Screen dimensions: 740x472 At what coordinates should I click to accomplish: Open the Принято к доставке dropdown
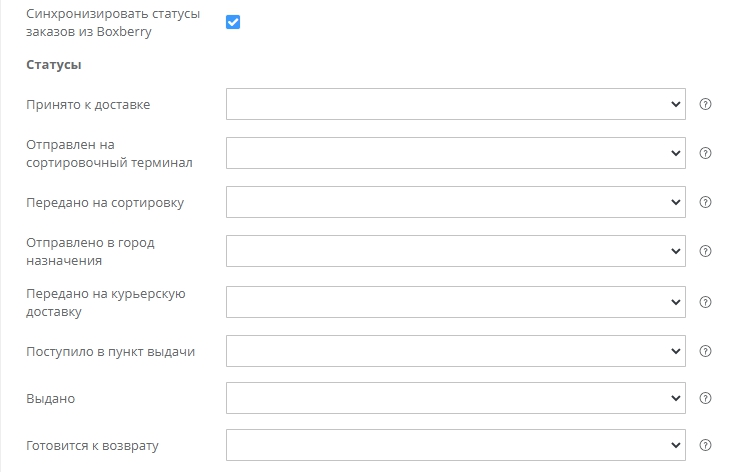(x=455, y=104)
